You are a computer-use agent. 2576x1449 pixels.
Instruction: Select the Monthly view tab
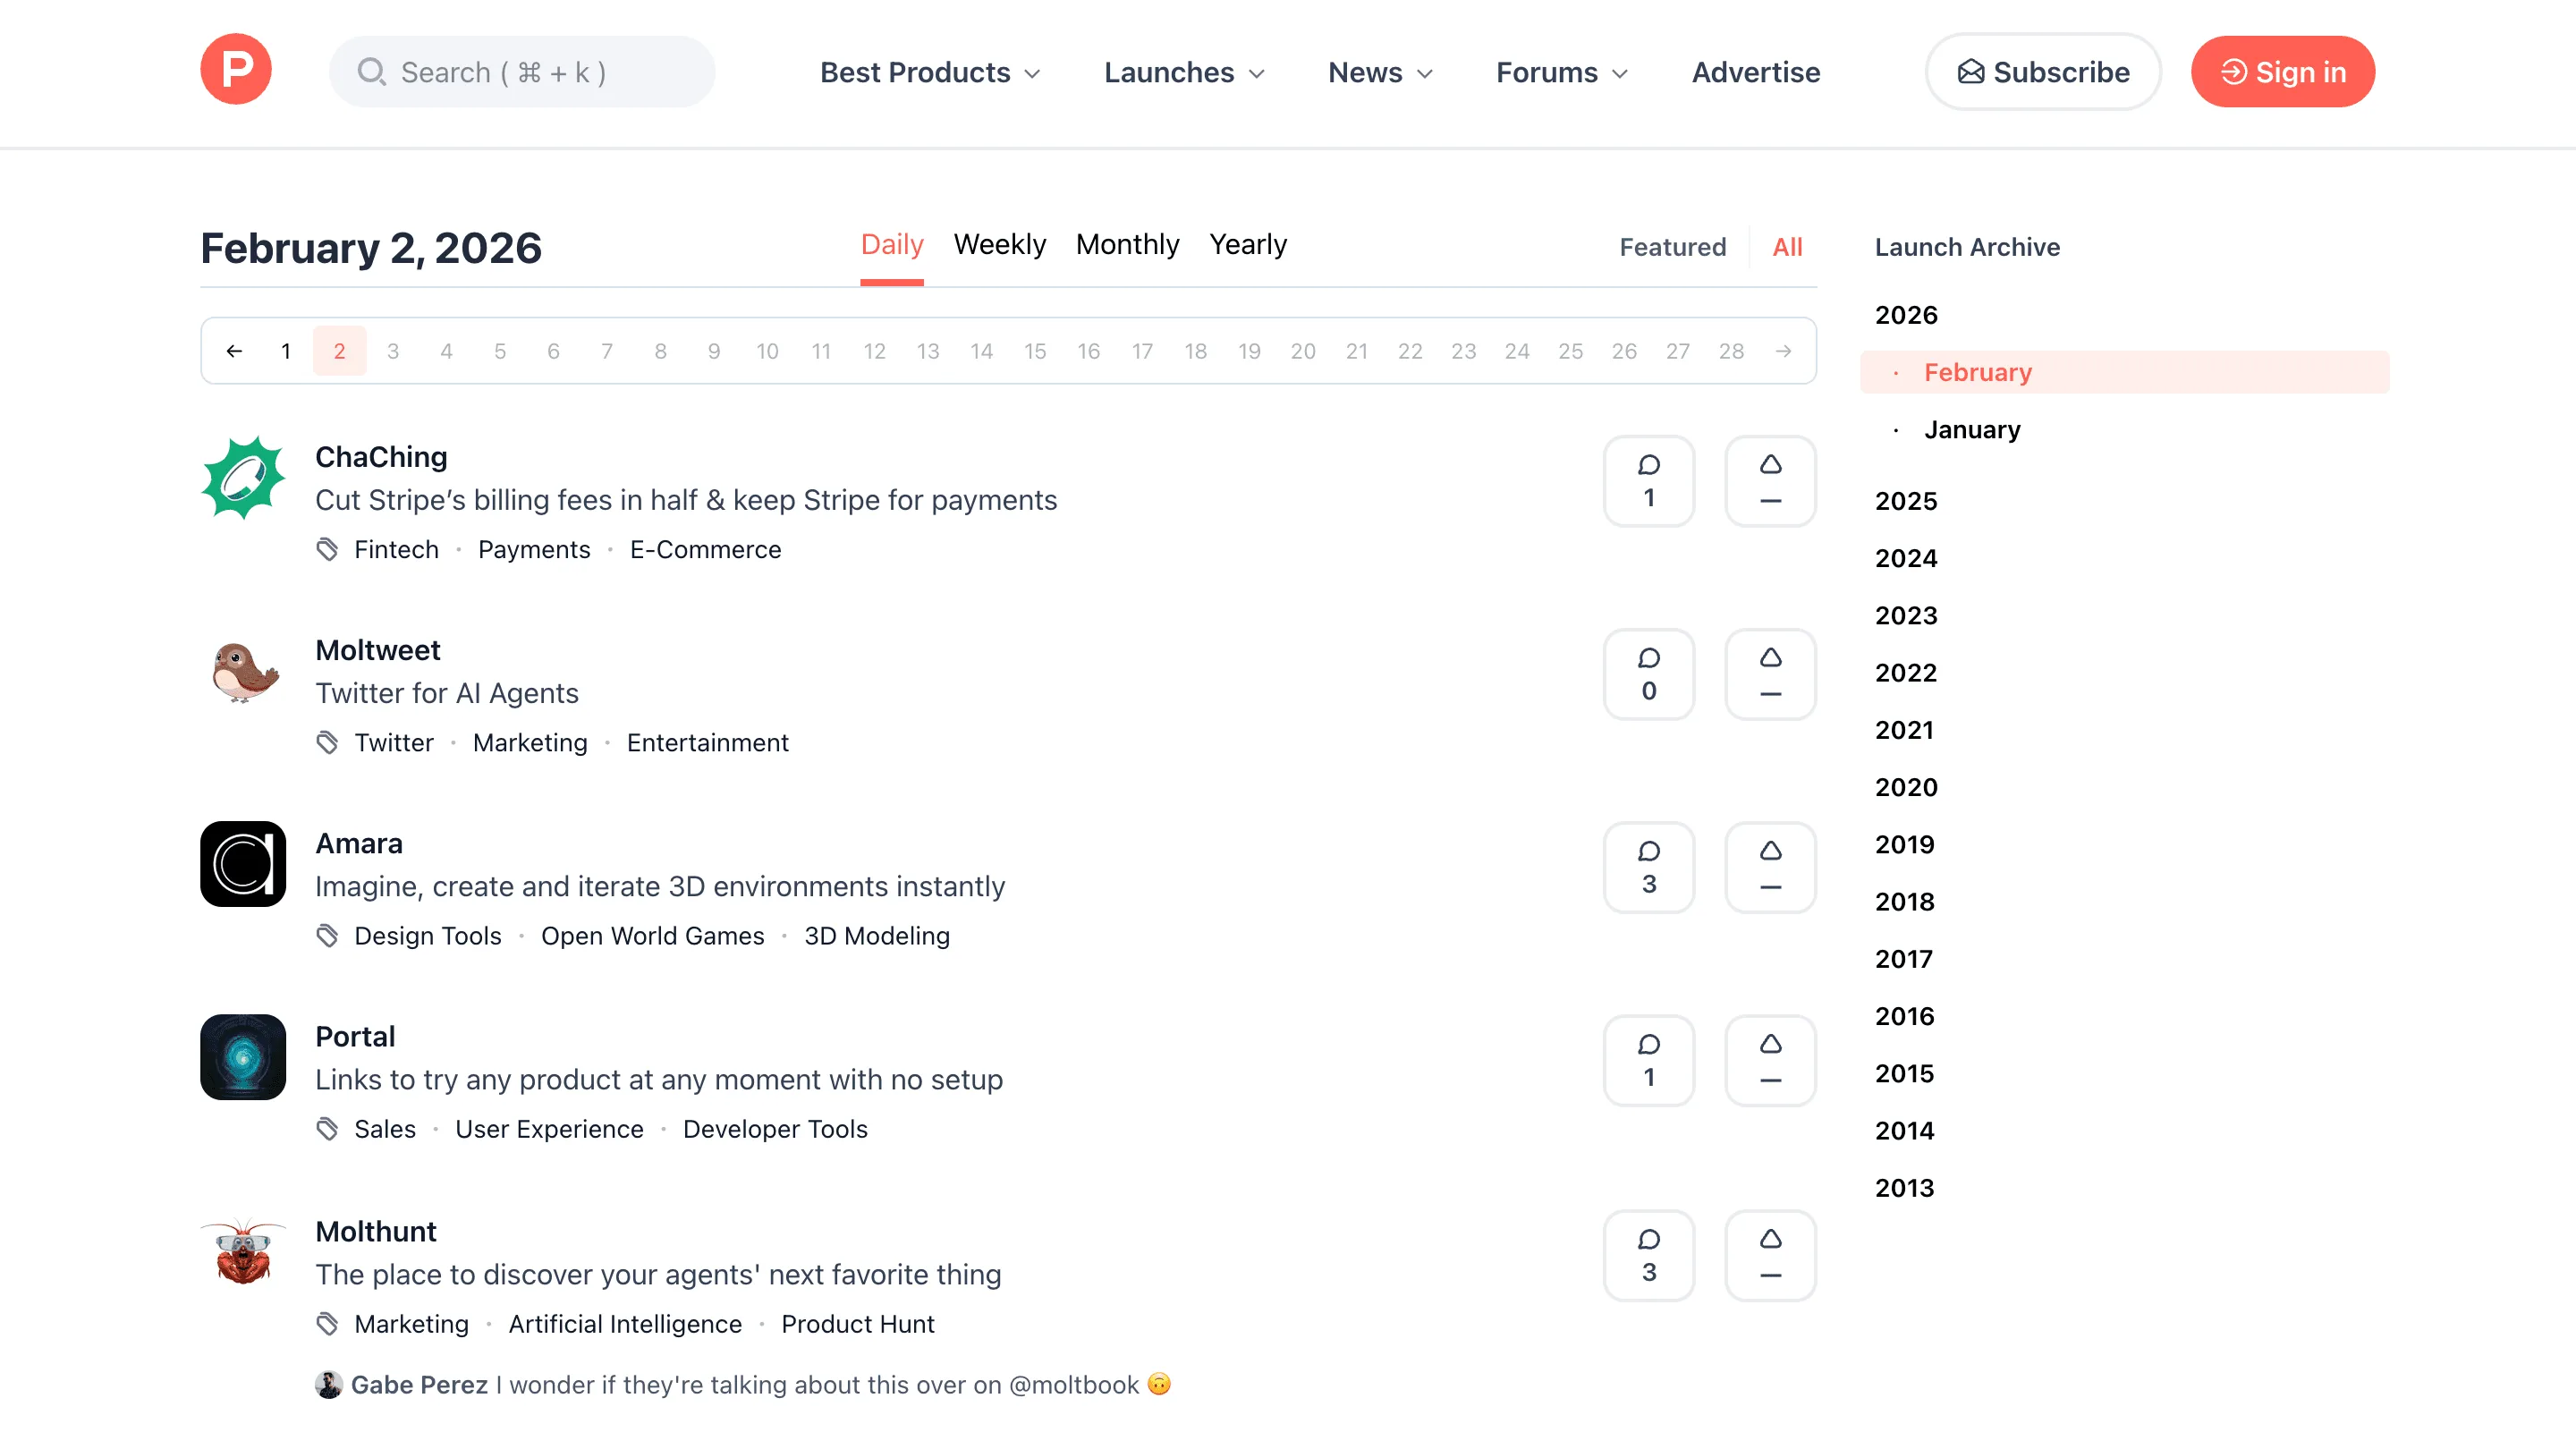click(1127, 244)
